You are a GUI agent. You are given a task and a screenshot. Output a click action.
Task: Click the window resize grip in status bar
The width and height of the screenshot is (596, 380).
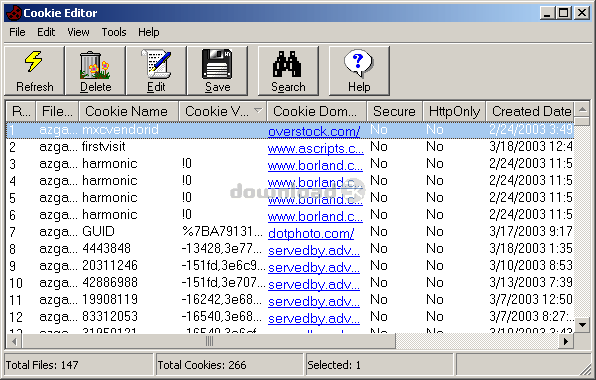(585, 369)
